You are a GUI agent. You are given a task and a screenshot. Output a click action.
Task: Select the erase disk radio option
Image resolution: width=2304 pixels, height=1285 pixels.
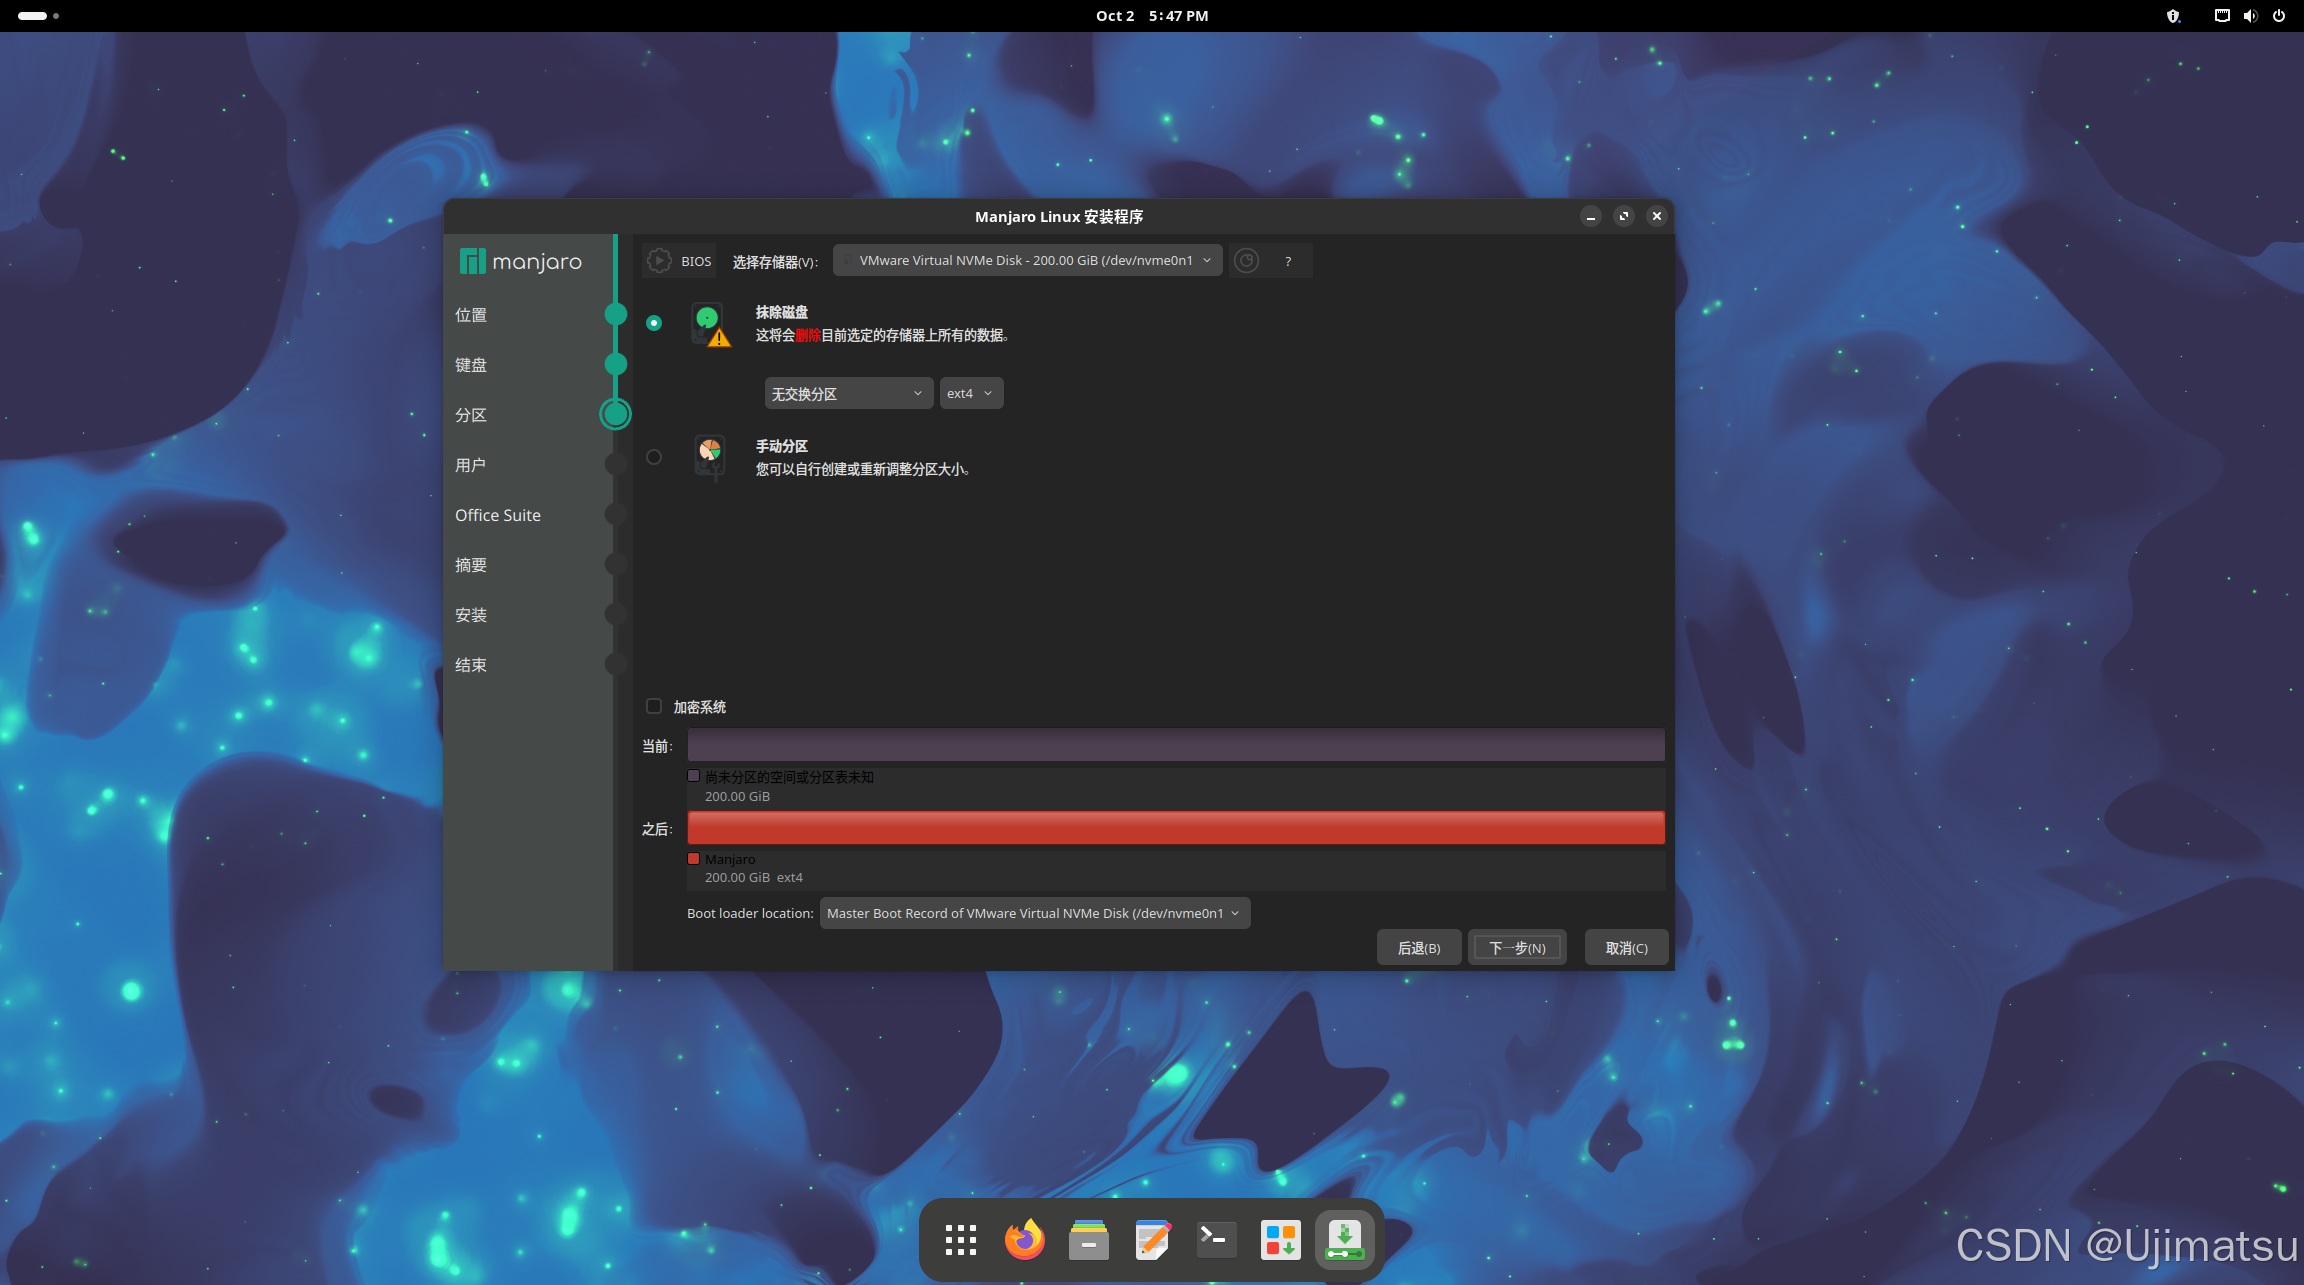coord(654,323)
